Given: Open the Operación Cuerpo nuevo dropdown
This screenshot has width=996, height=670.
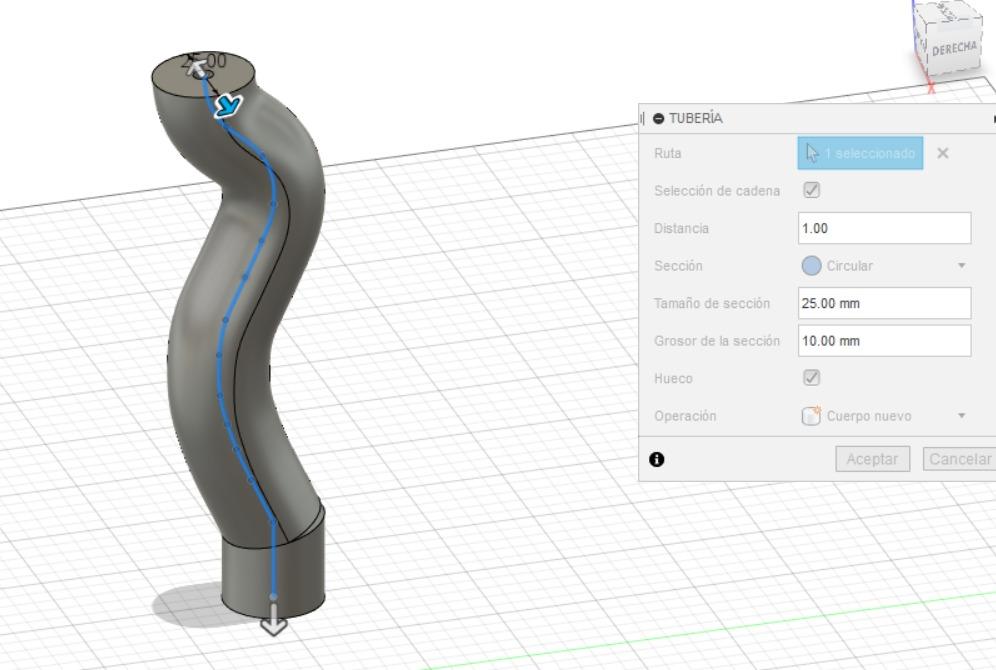Looking at the screenshot, I should [x=884, y=416].
